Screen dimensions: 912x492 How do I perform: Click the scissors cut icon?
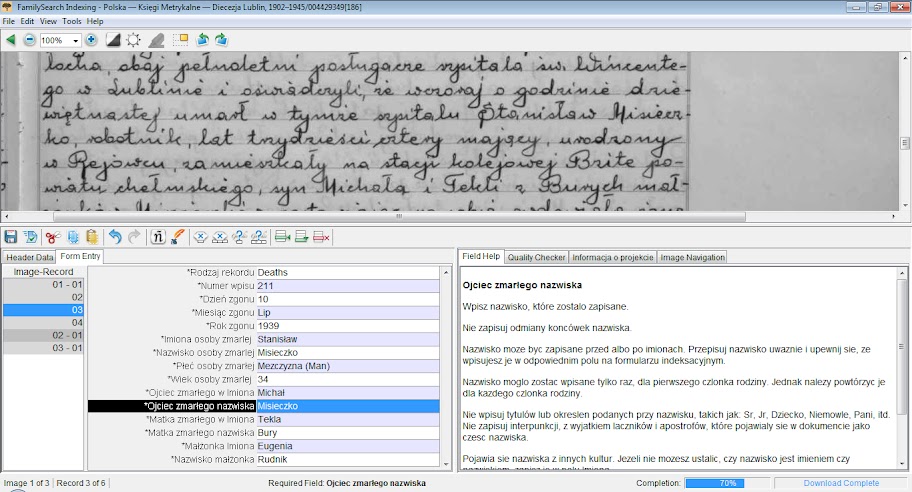tap(52, 237)
